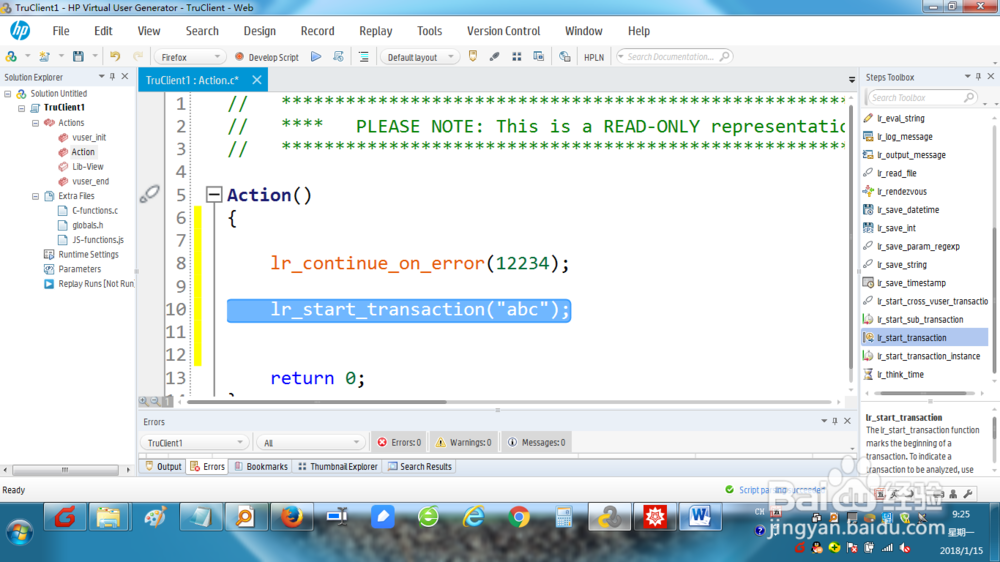Switch to the Search Results tab
This screenshot has width=1000, height=562.
420,466
